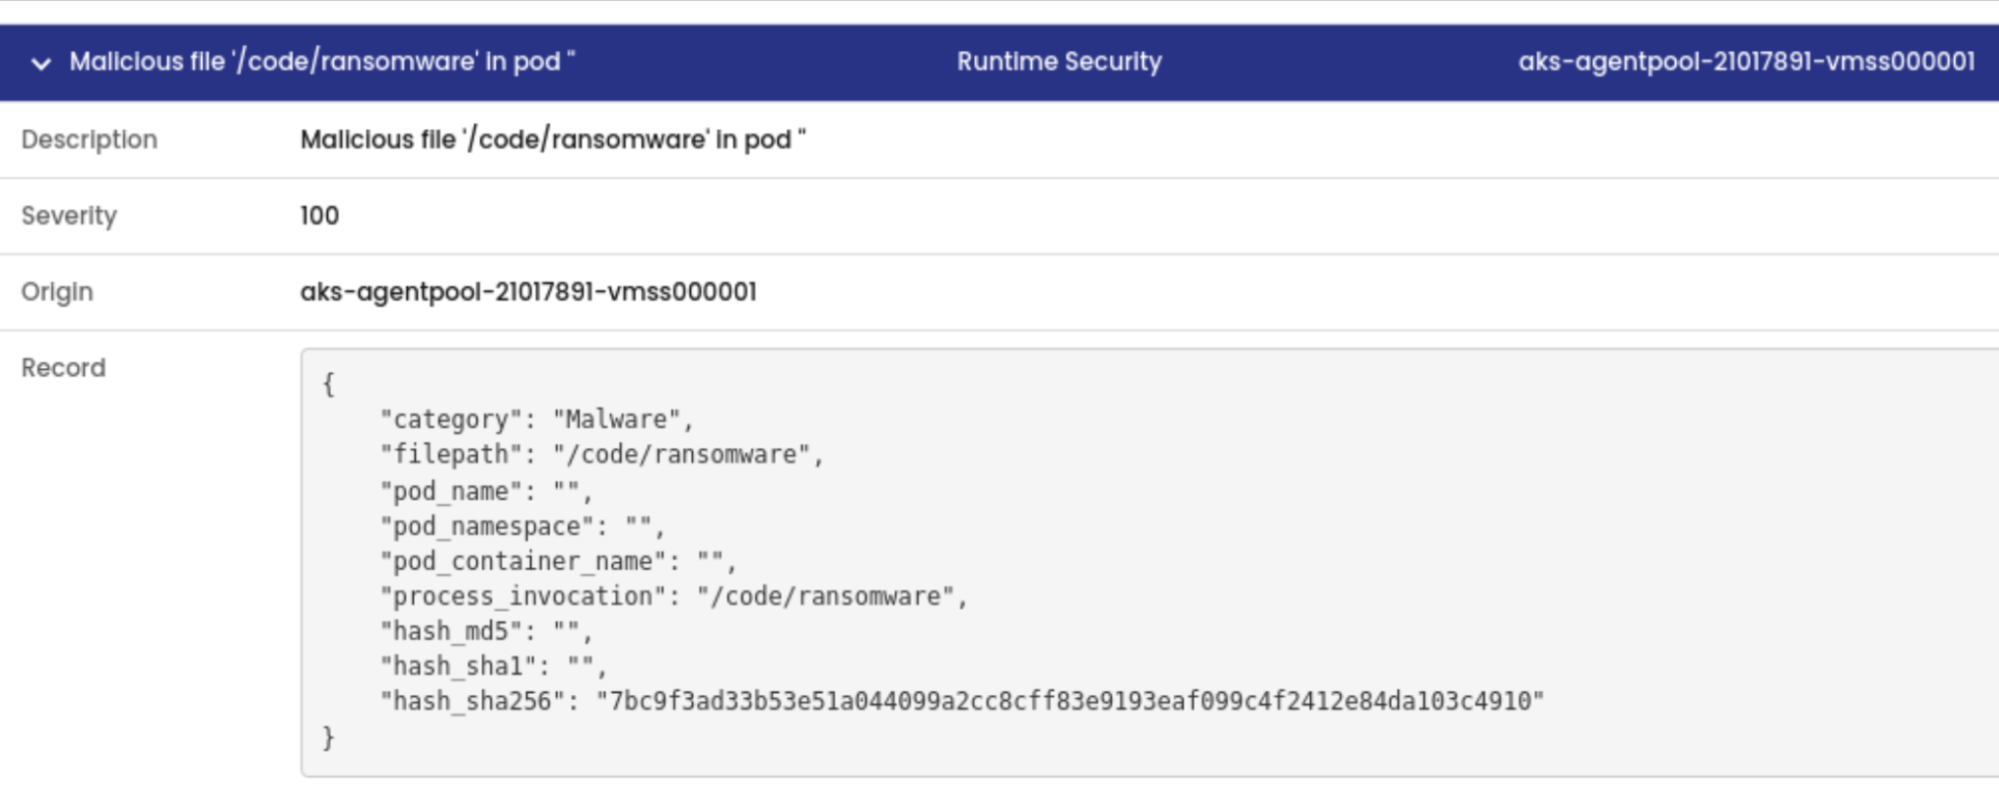Click the Origin value aks-agentpool-21017891-vmss000001
Image resolution: width=1999 pixels, height=808 pixels.
[x=528, y=292]
